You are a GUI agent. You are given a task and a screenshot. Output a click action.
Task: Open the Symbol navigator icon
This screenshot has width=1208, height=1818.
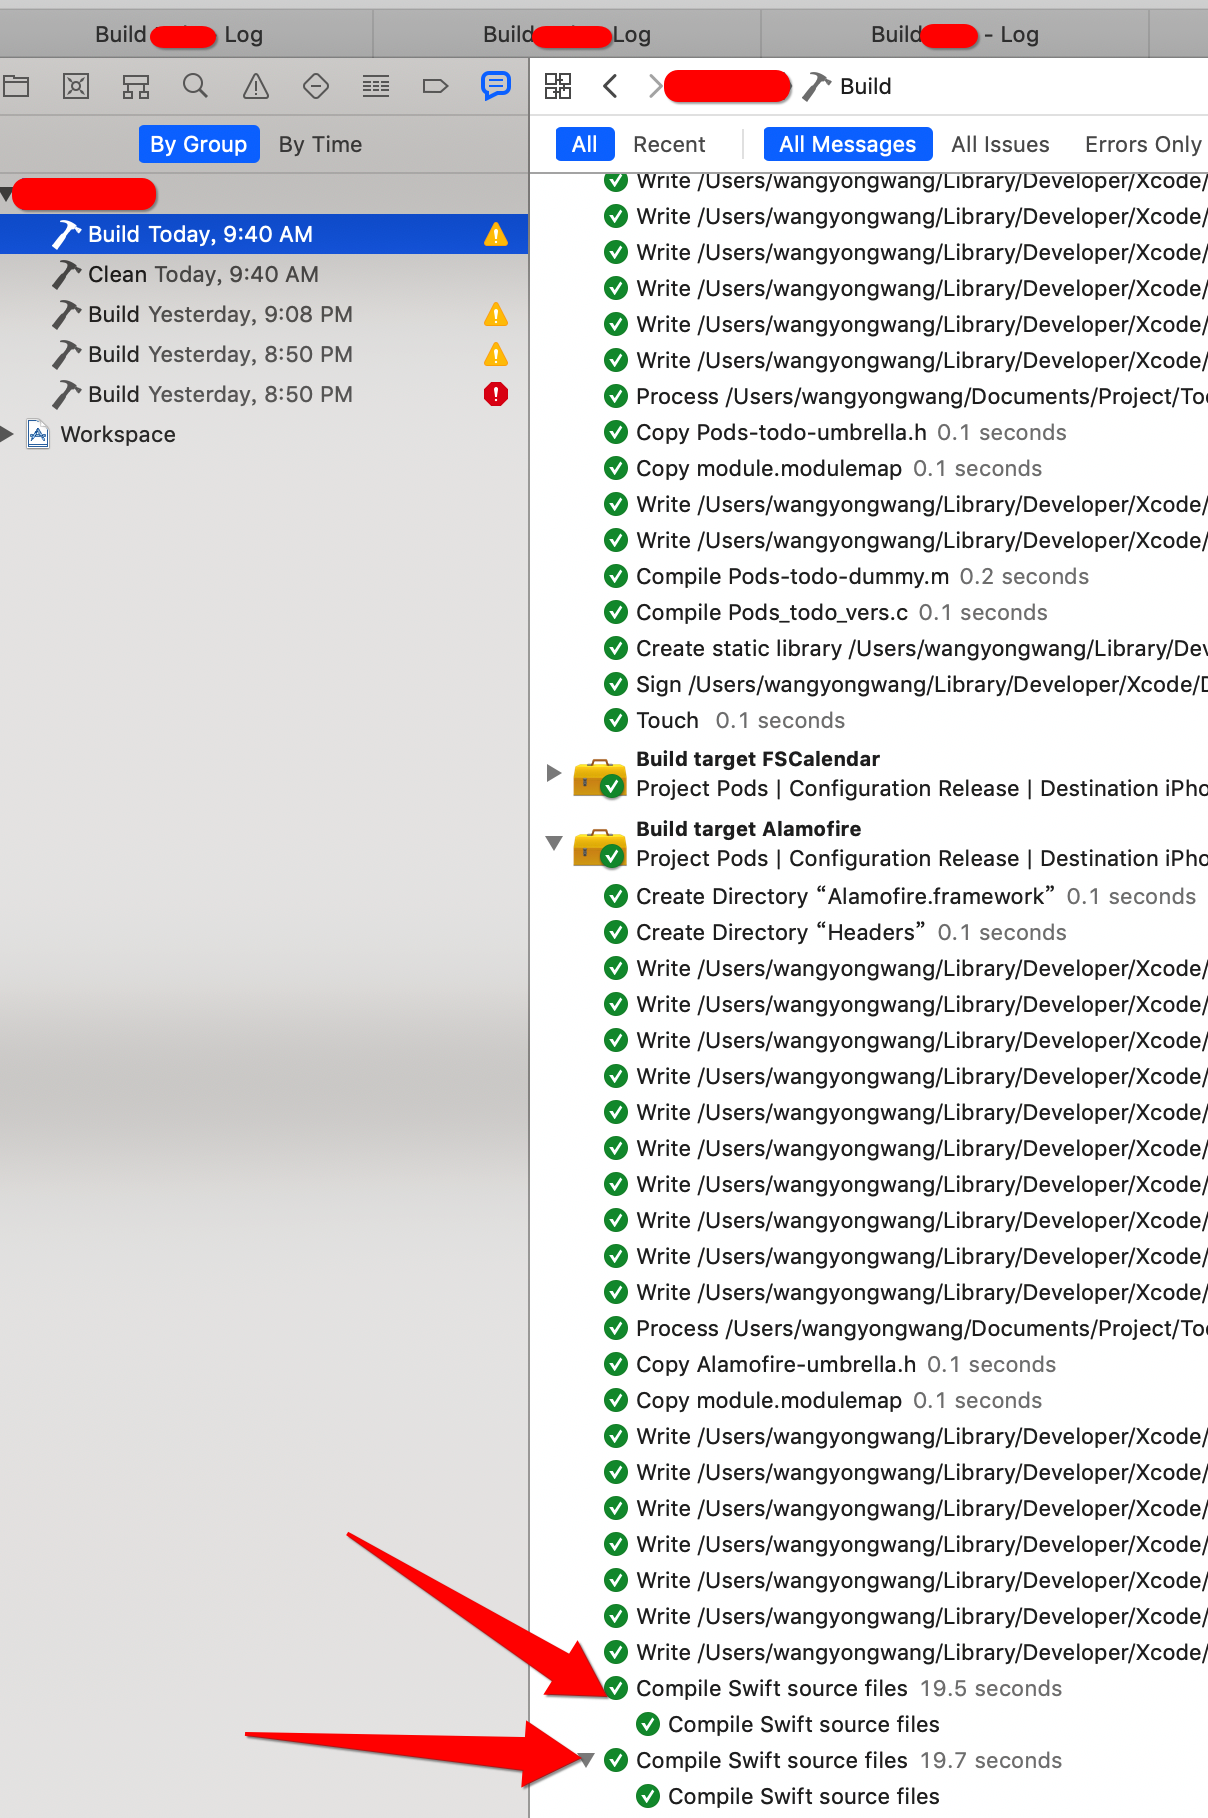(x=136, y=86)
